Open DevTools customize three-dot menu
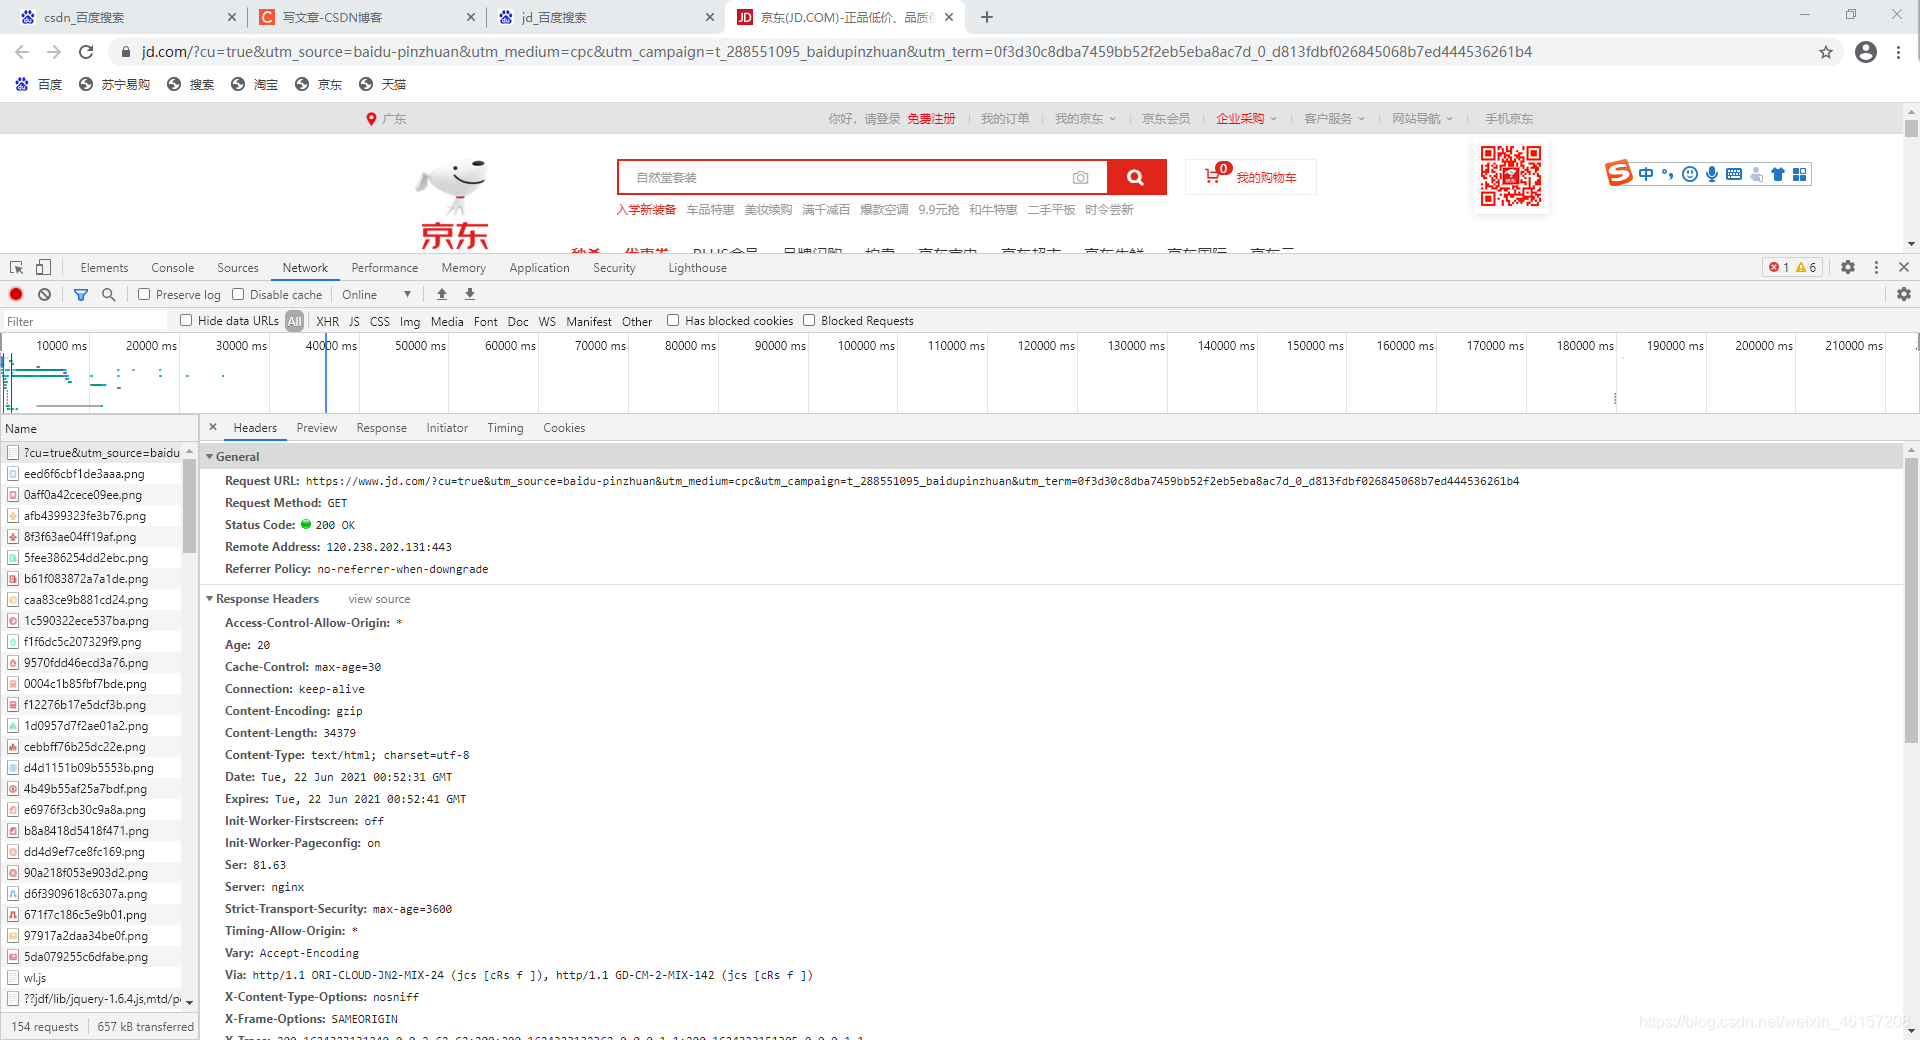1920x1040 pixels. tap(1876, 267)
